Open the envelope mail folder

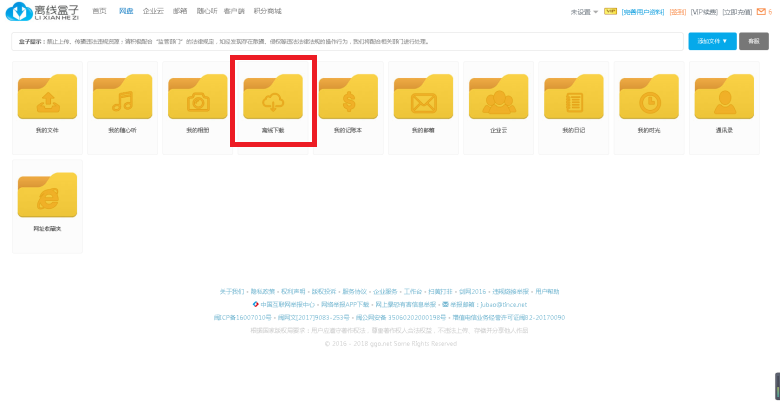click(423, 98)
